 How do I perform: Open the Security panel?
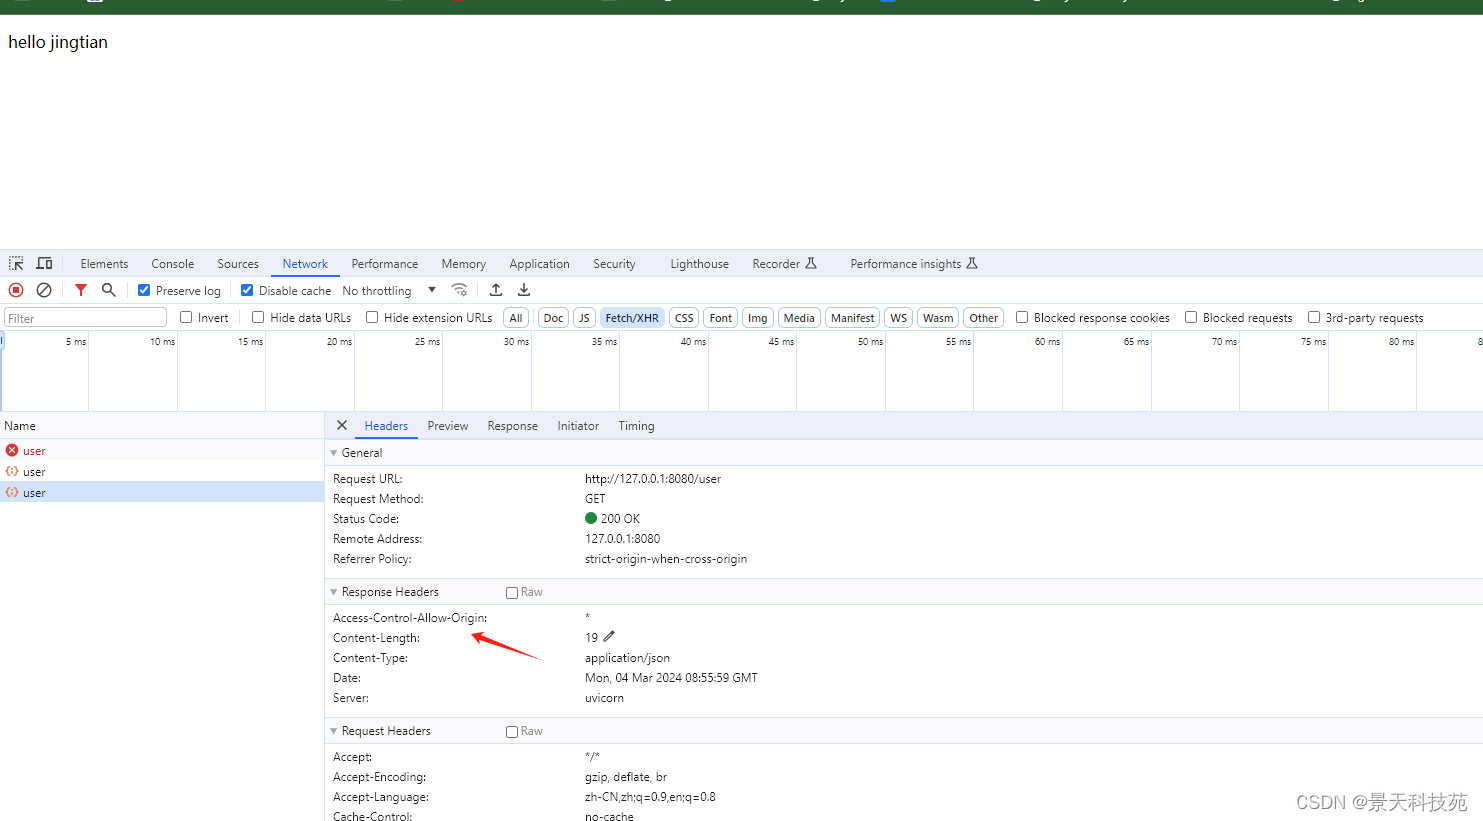(x=614, y=264)
